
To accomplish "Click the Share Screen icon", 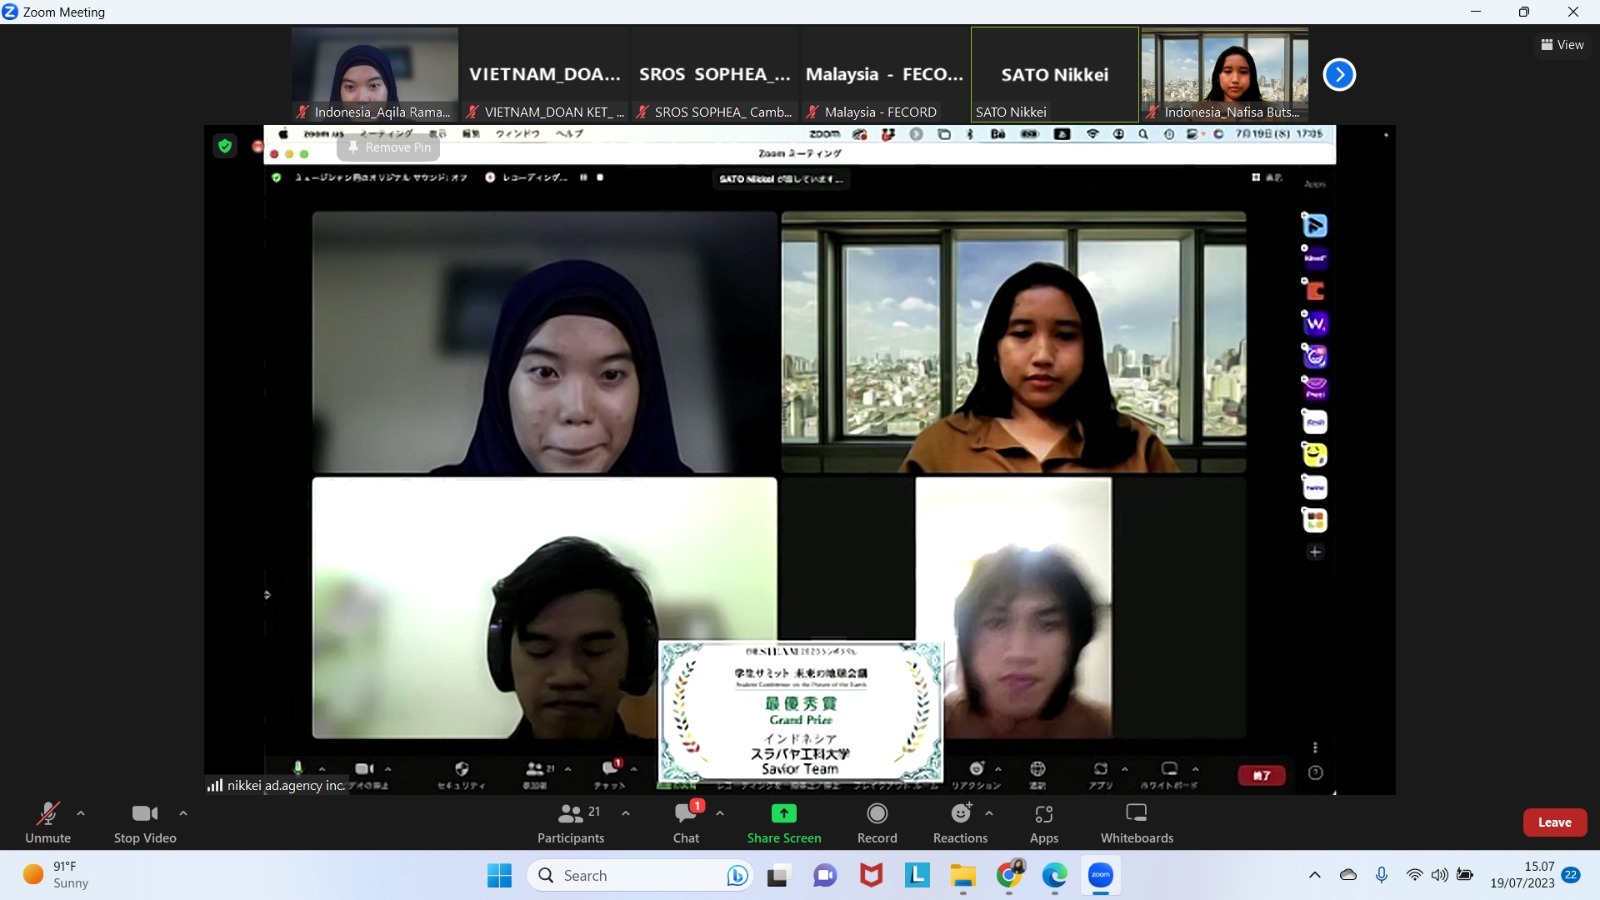I will point(784,814).
